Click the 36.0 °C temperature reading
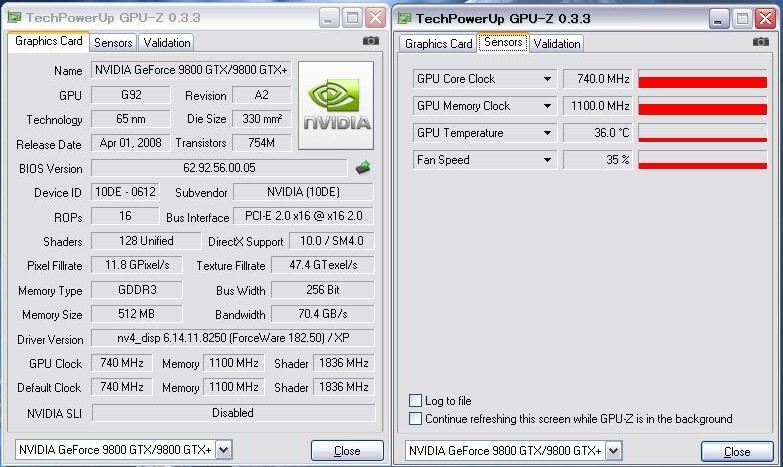The height and width of the screenshot is (467, 783). pyautogui.click(x=598, y=133)
